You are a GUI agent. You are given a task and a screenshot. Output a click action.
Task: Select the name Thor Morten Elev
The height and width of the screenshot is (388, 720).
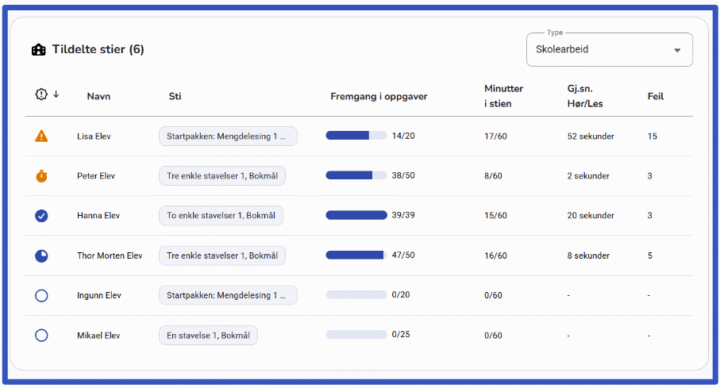pos(110,256)
